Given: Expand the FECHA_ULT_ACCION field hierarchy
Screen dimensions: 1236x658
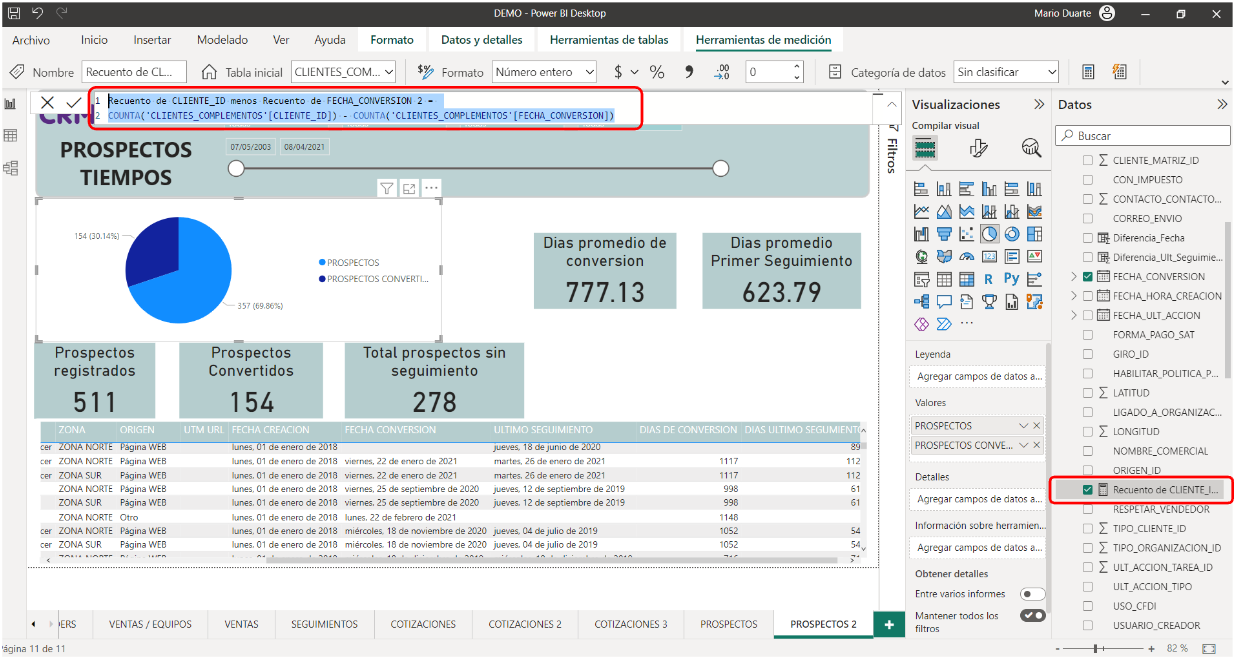Looking at the screenshot, I should coord(1074,315).
